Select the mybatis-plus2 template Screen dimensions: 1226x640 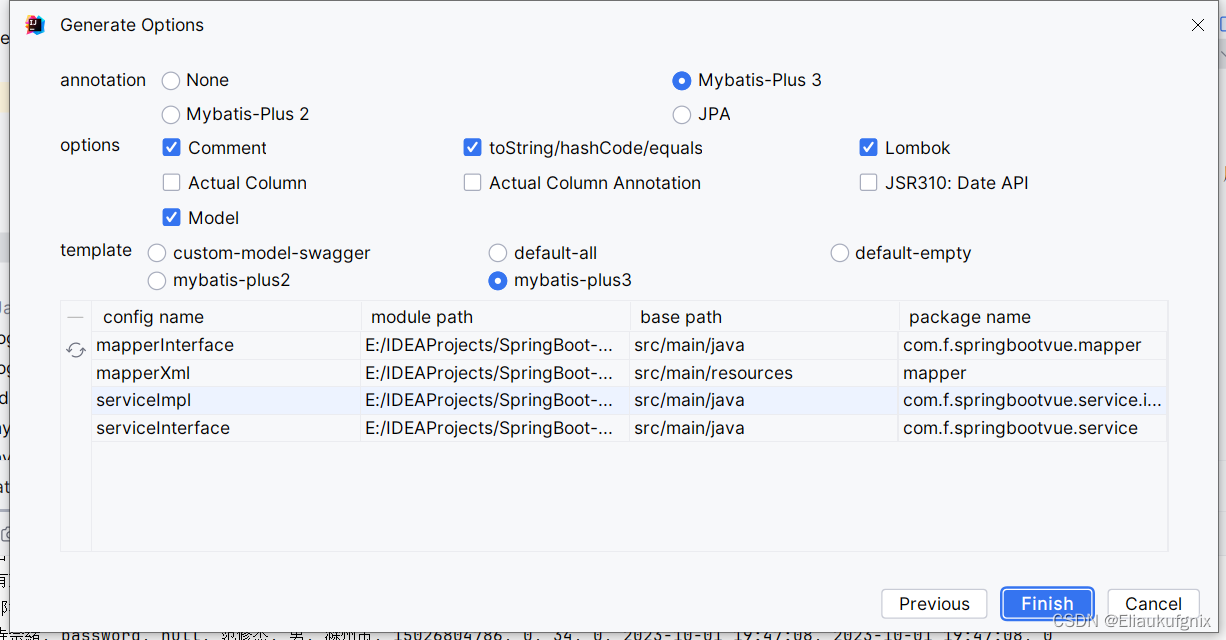157,280
